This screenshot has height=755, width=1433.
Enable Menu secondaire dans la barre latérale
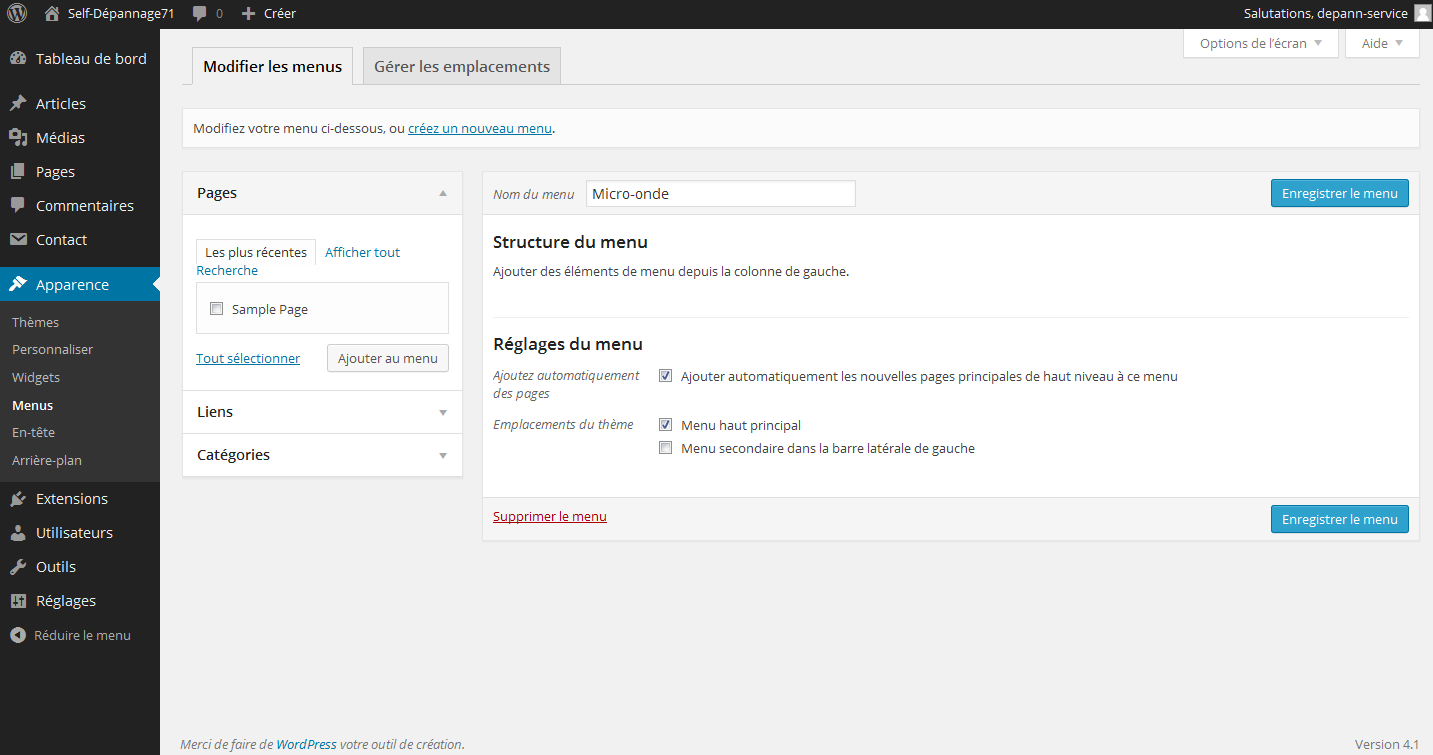point(666,447)
